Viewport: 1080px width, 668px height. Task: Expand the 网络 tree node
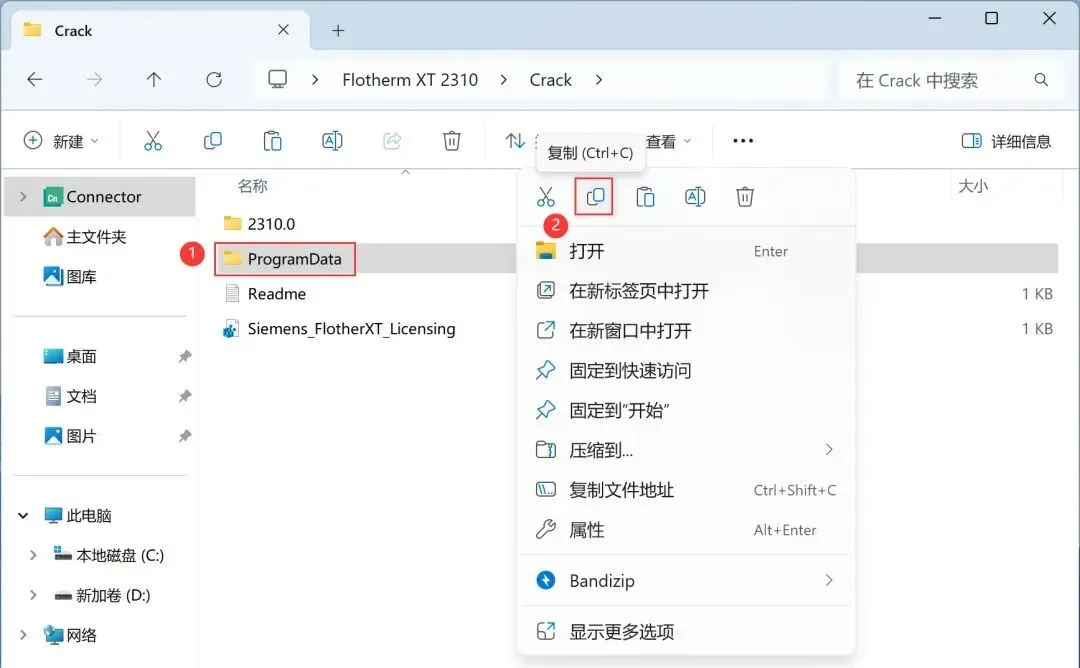(x=23, y=635)
